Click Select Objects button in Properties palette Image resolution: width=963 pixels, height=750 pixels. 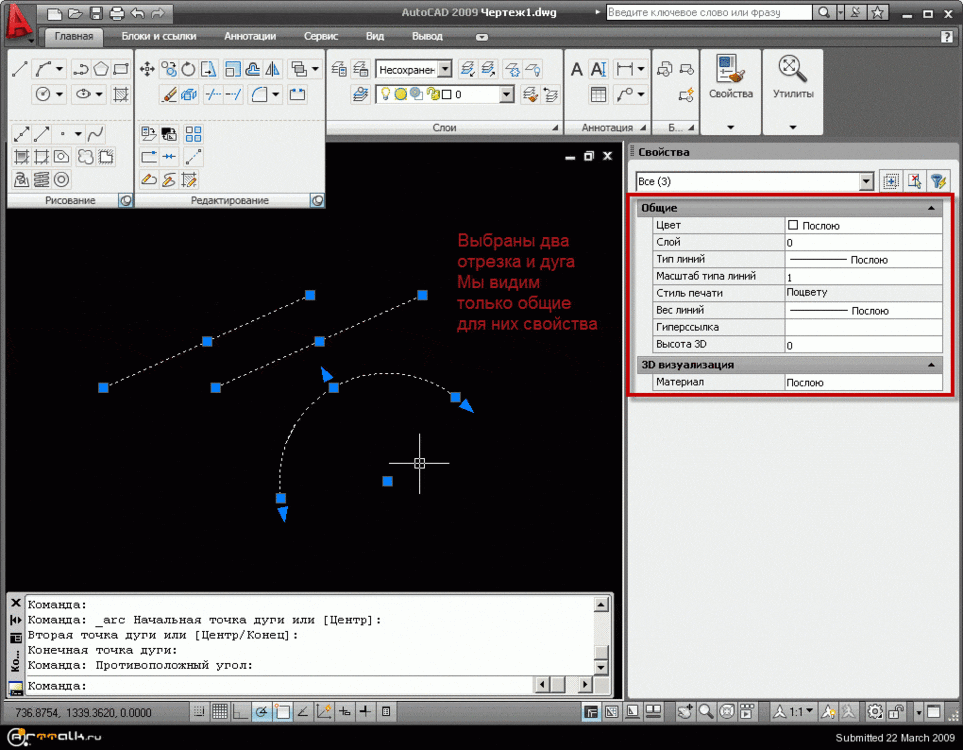click(914, 181)
